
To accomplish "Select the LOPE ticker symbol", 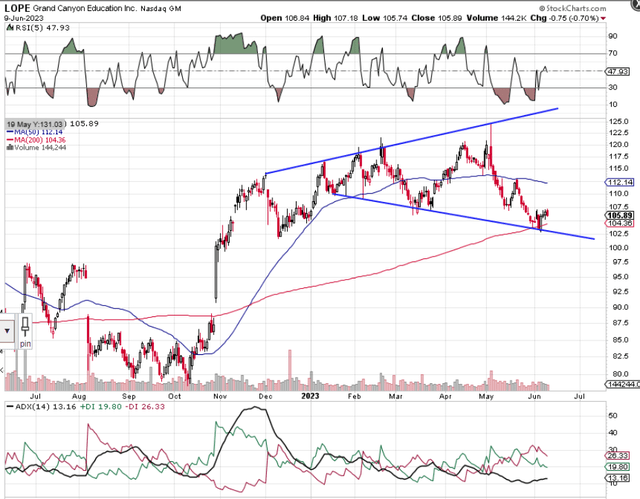I will coord(17,8).
